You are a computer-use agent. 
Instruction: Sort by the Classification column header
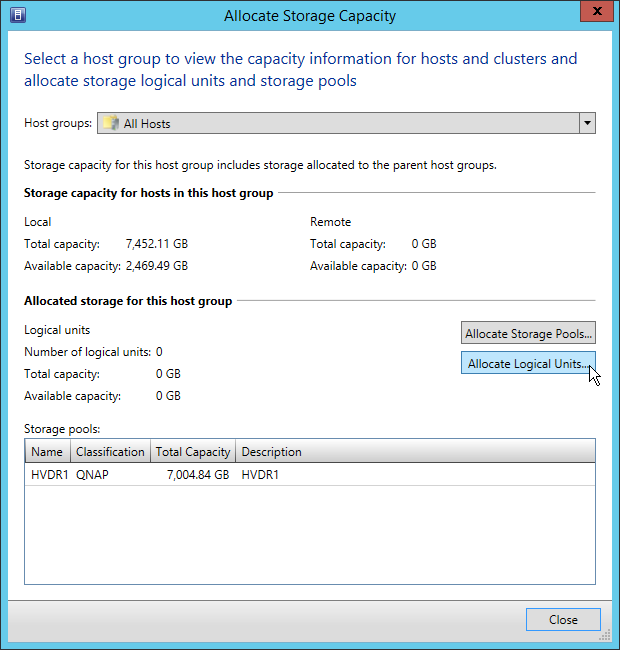(111, 452)
